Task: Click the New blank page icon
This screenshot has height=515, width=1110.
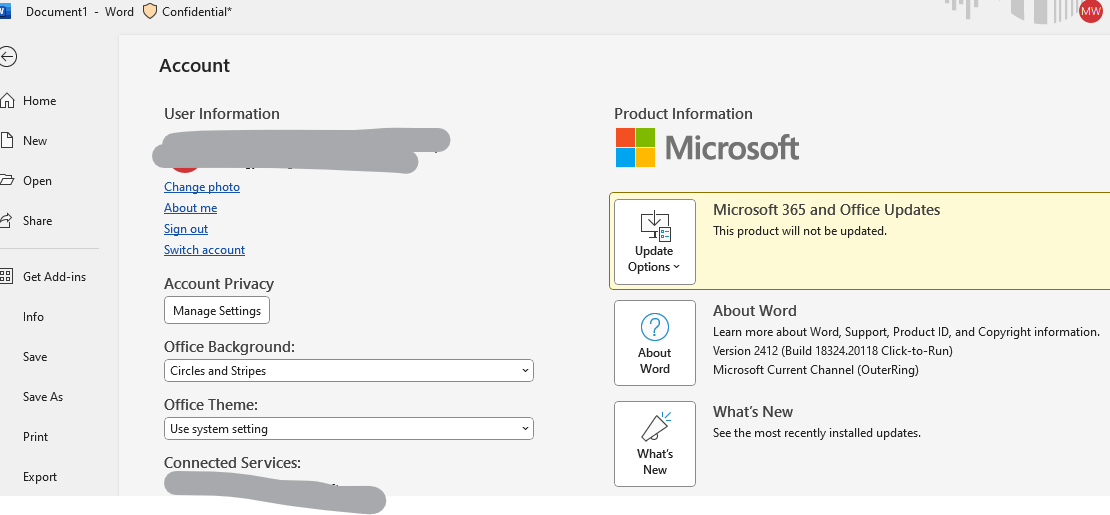Action: [x=6, y=140]
